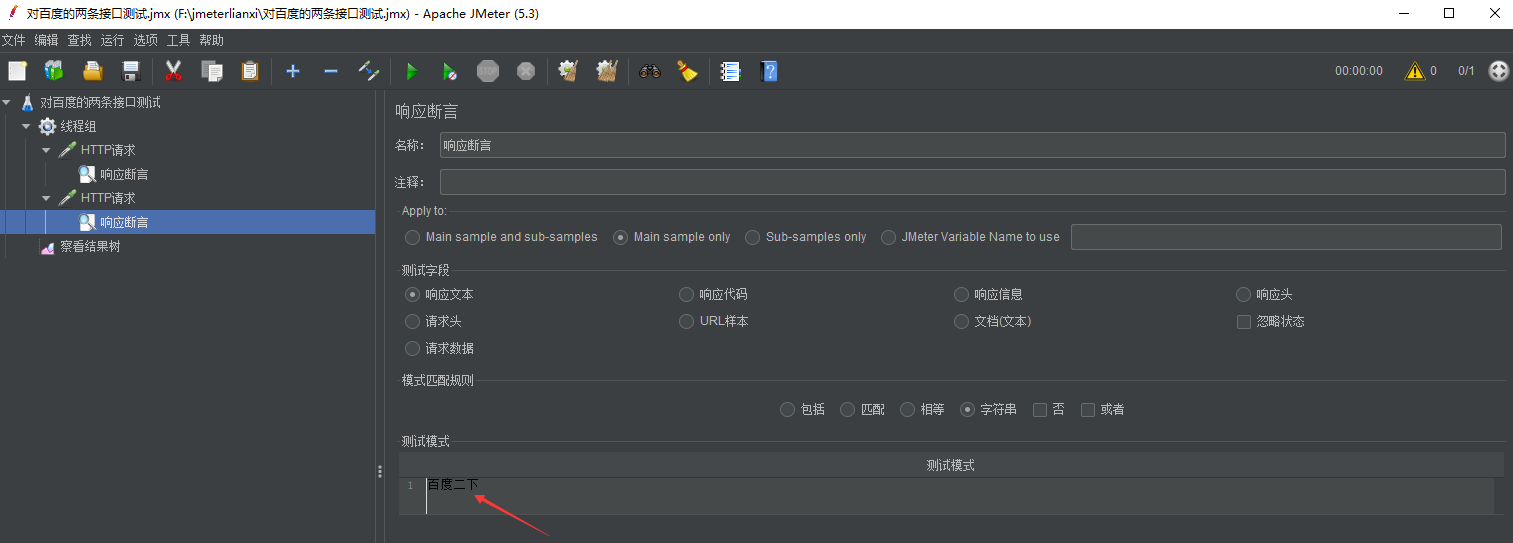Select JMeter Variable Name to use option

coord(970,237)
